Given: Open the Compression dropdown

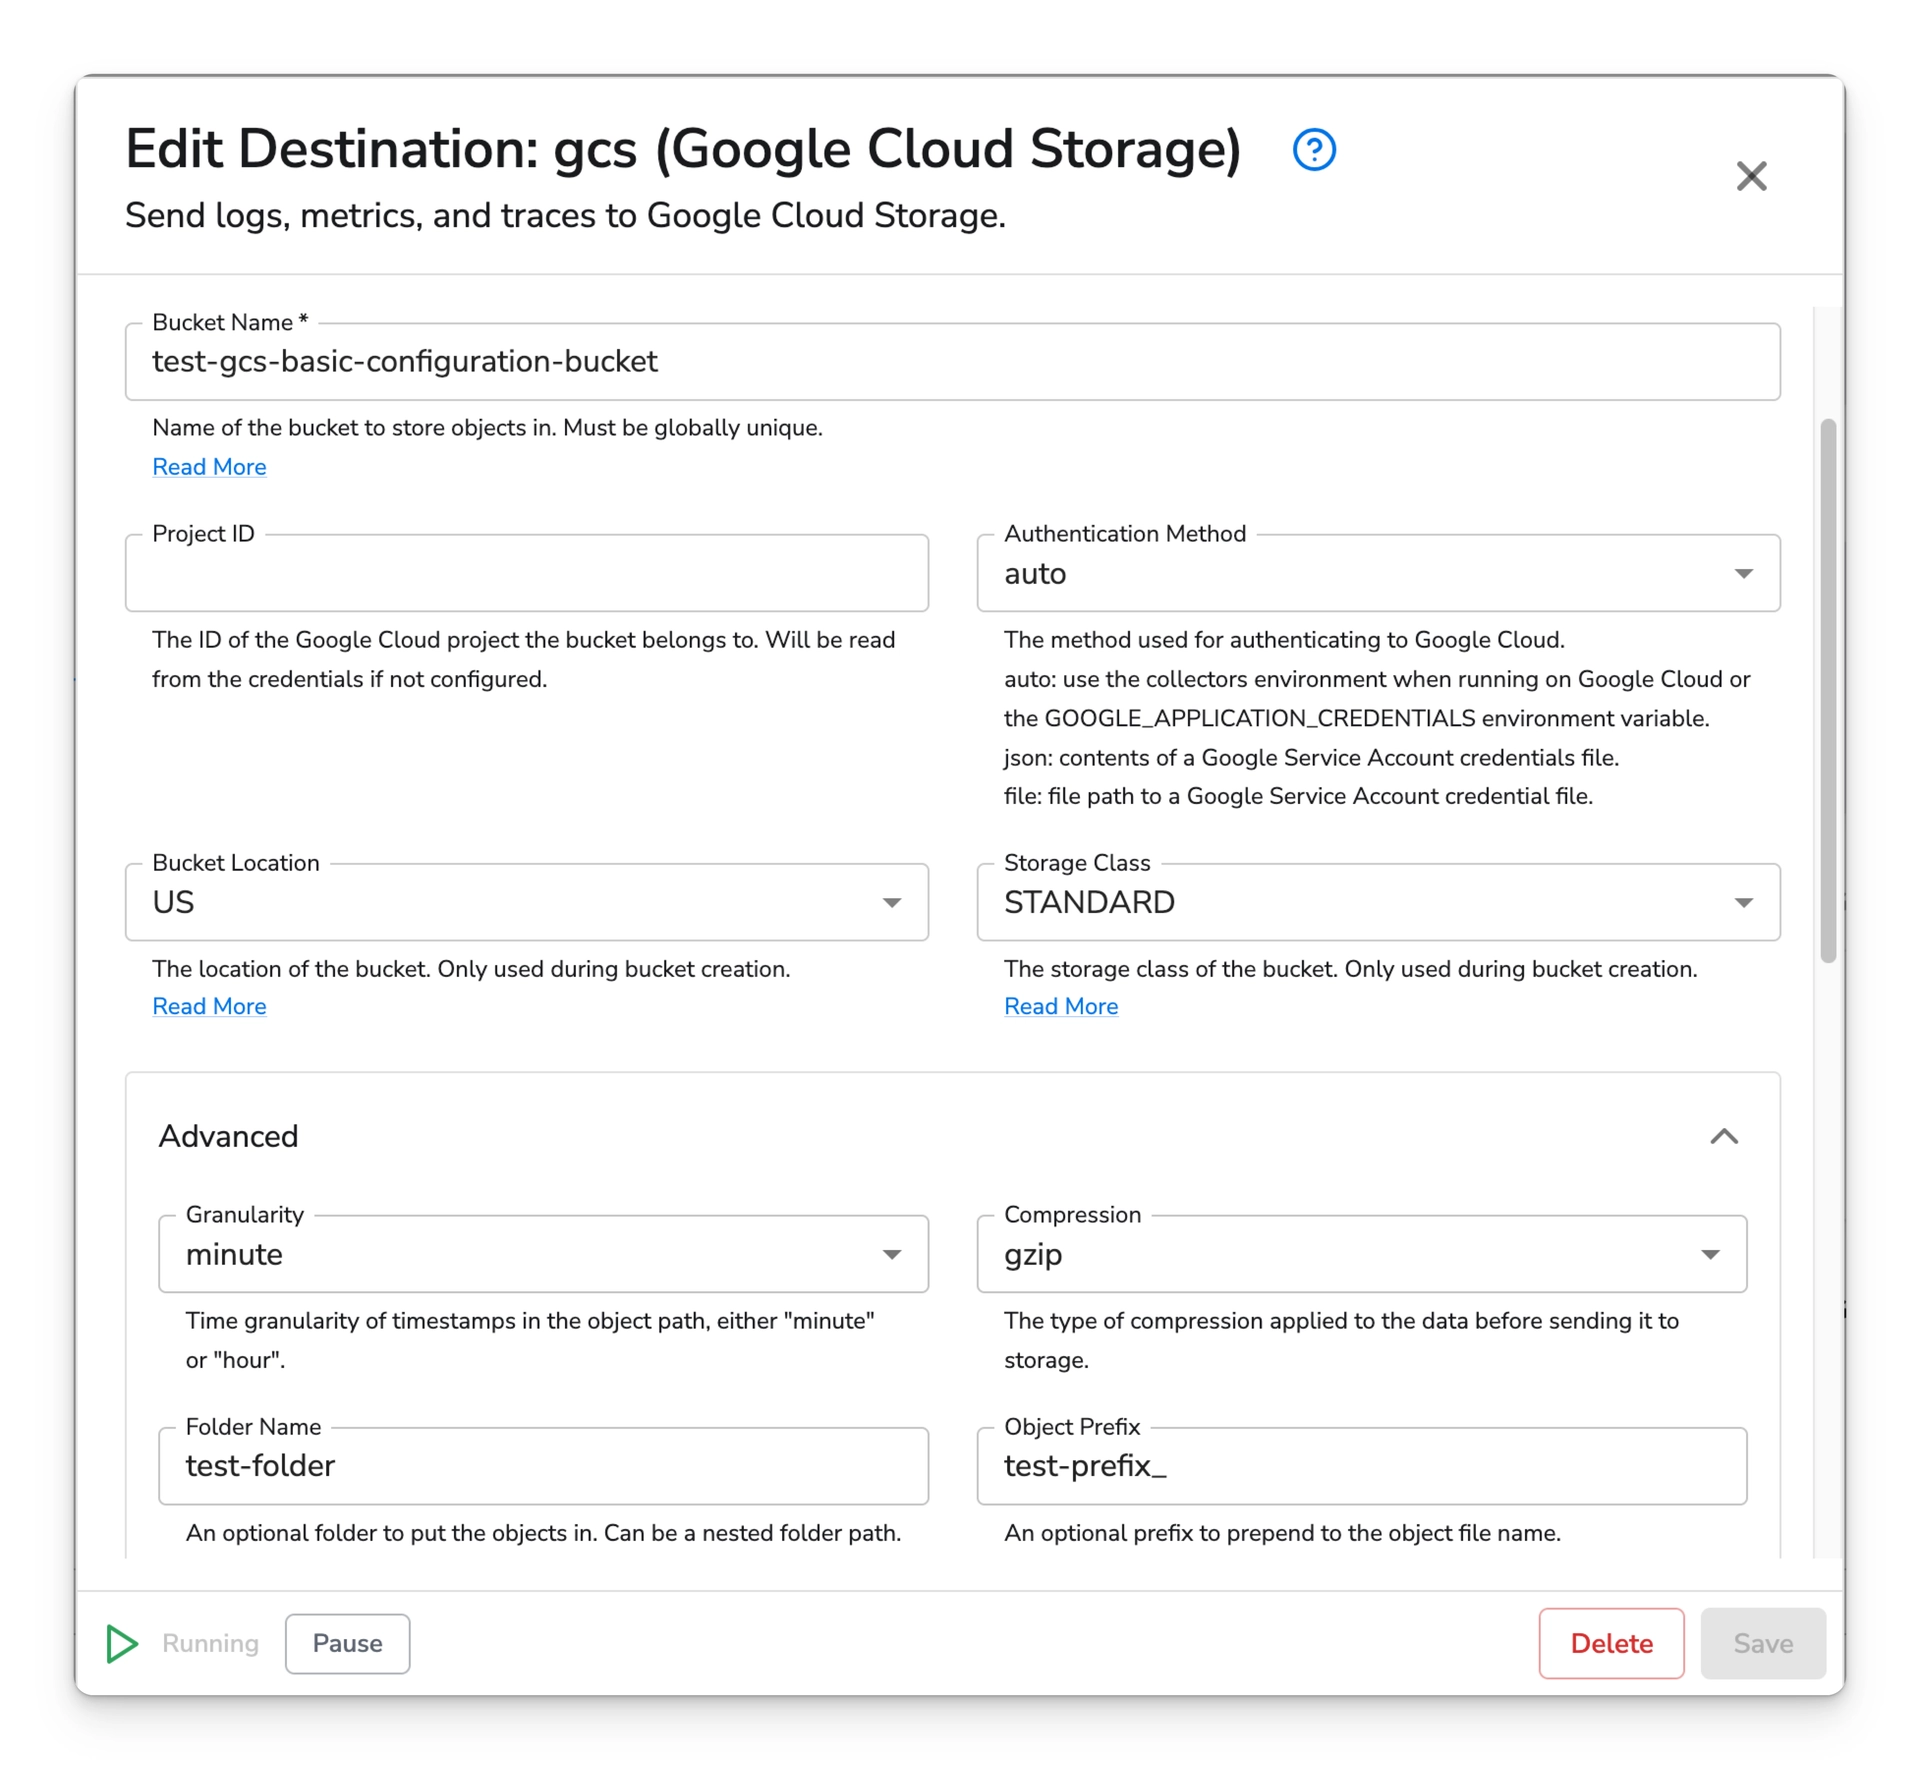Looking at the screenshot, I should [1712, 1254].
